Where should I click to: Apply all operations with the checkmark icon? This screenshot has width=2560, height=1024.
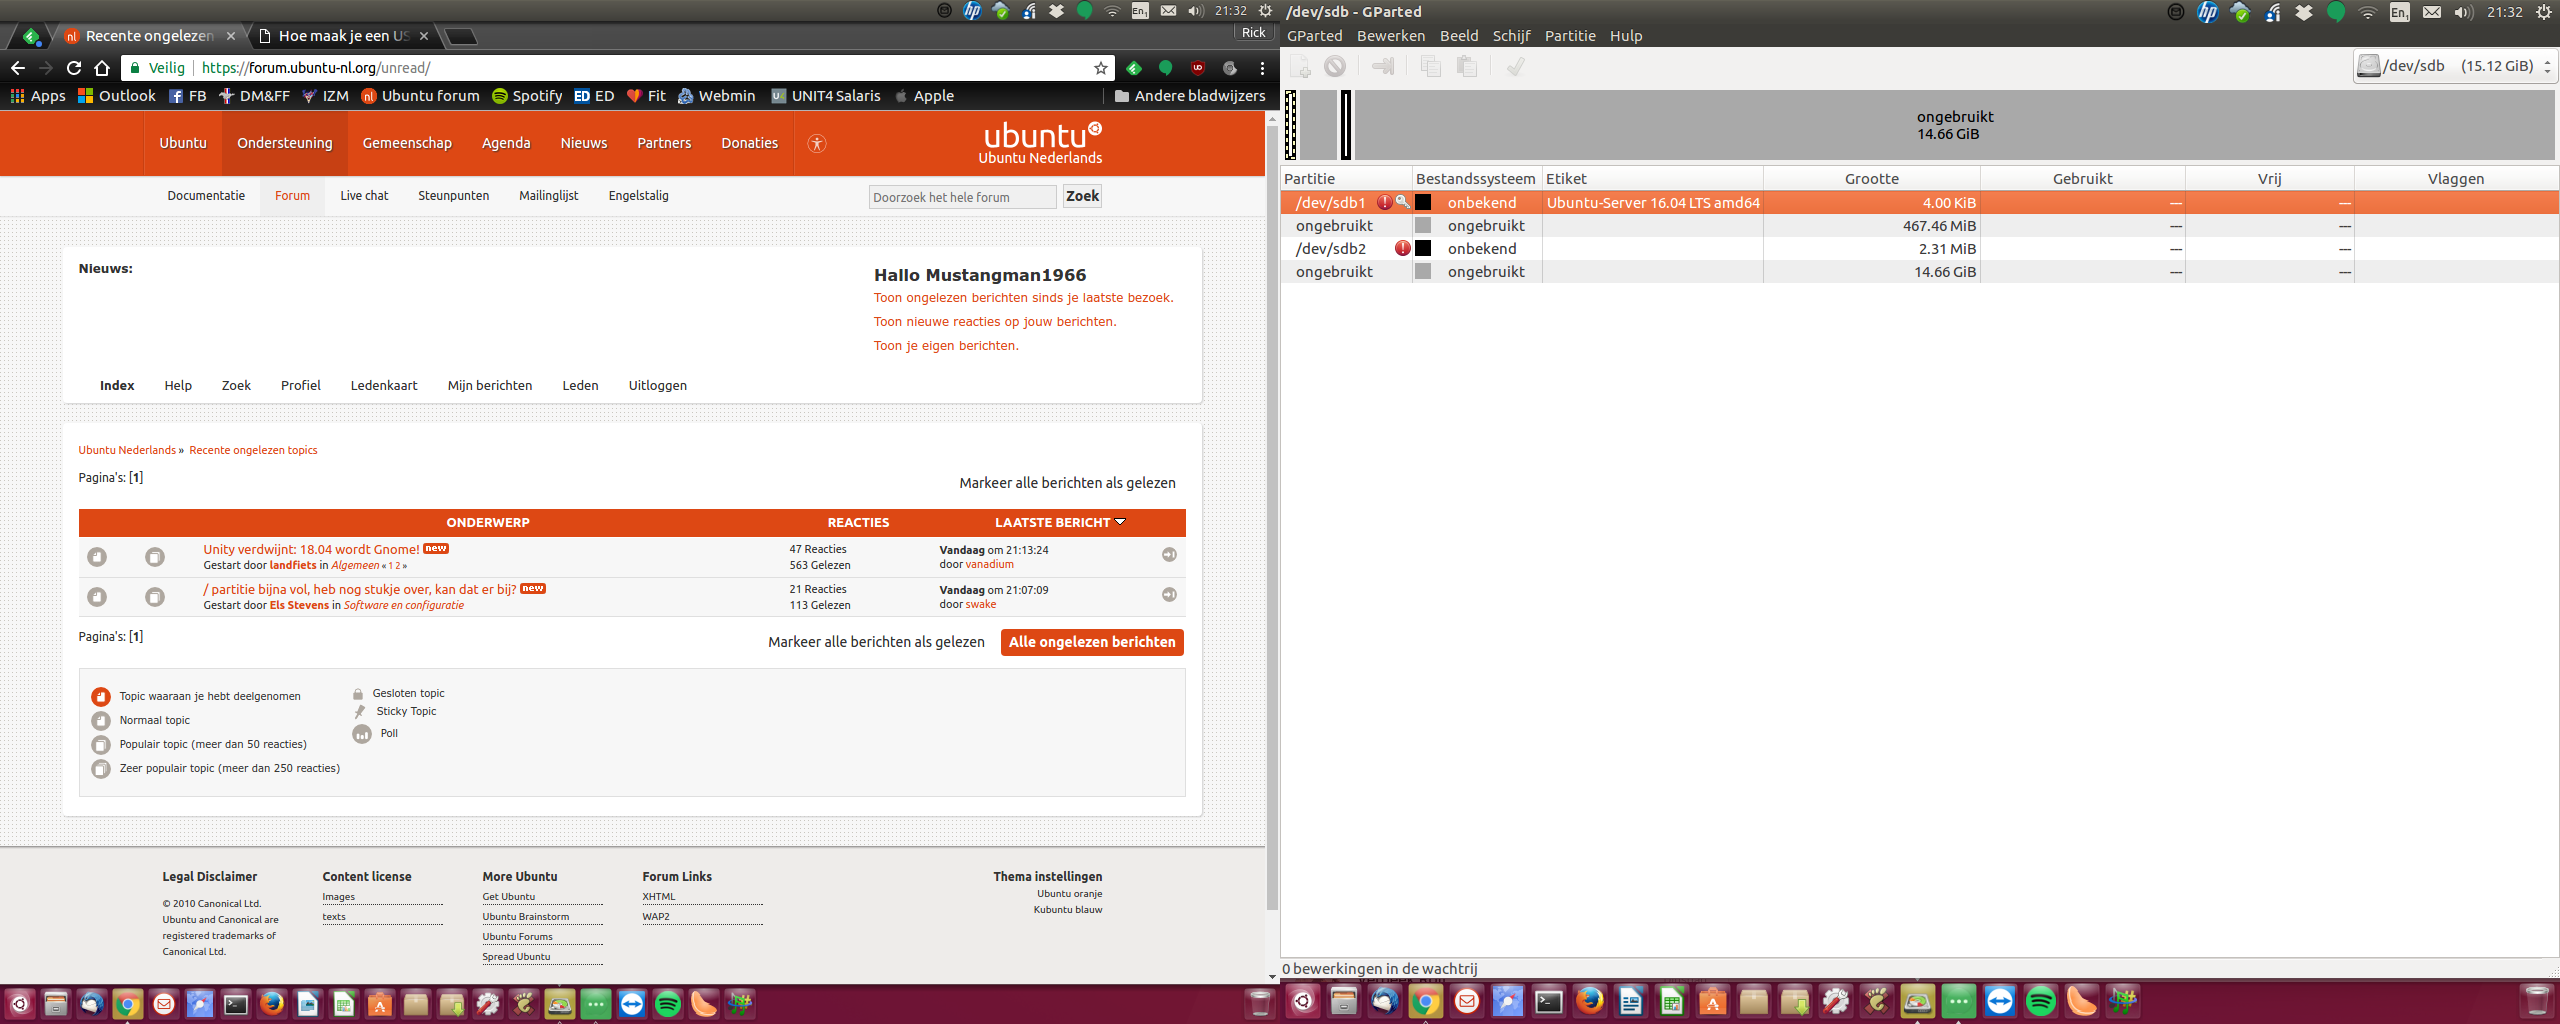[x=1516, y=67]
